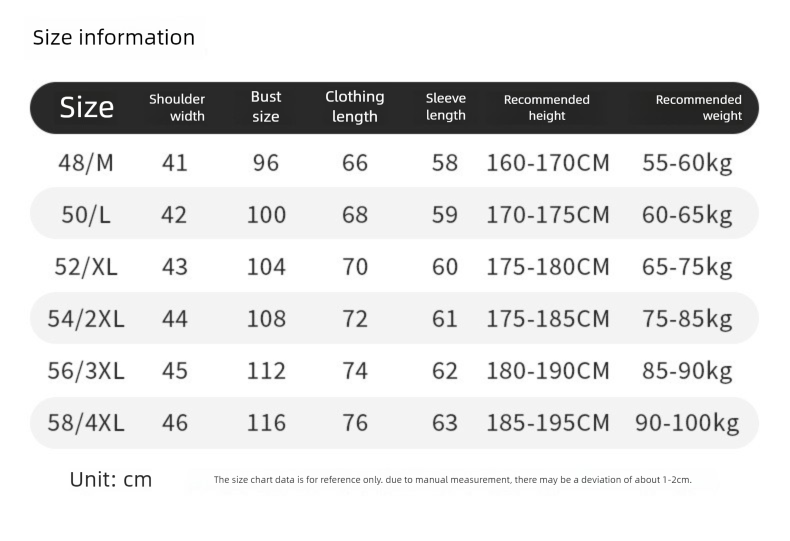This screenshot has width=790, height=541.
Task: Select the 85-90kg weight cell
Action: click(x=687, y=371)
